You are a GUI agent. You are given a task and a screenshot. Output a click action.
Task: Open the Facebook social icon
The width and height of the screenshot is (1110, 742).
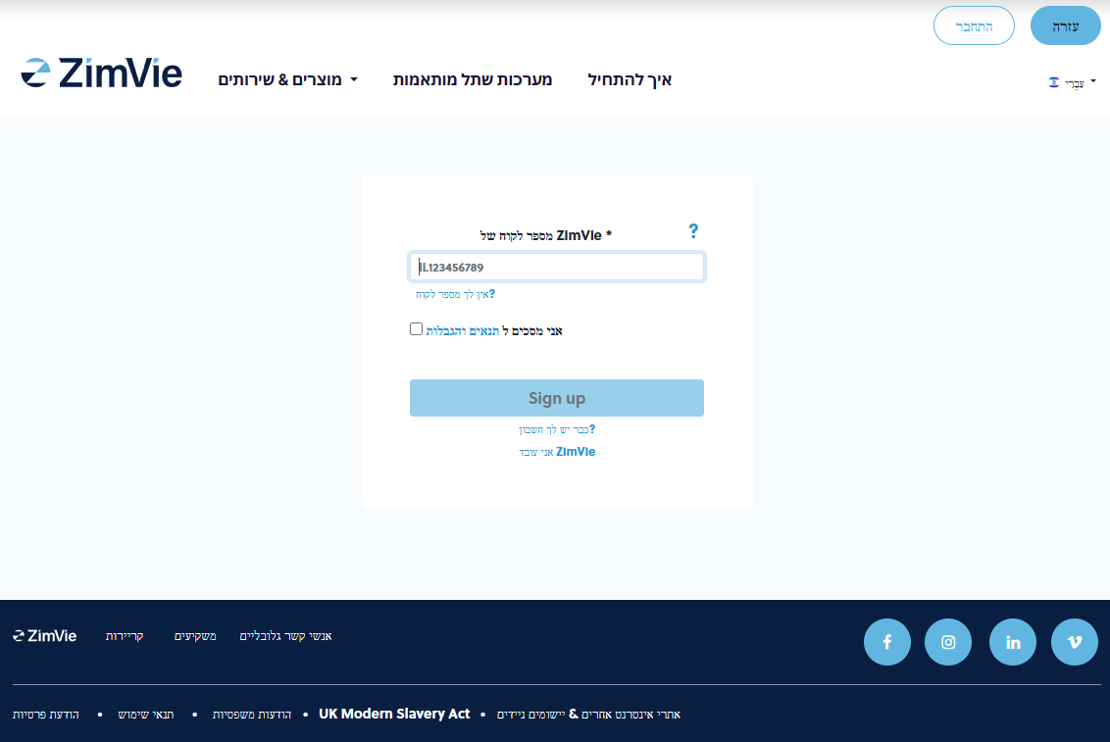tap(887, 642)
